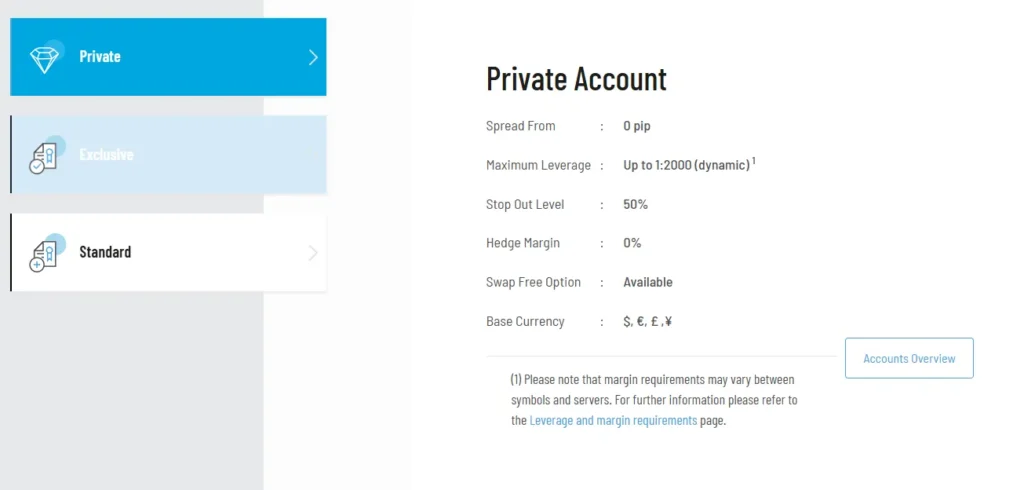Click the 0 pip spread value
Screen dimensions: 1024x490
click(637, 127)
